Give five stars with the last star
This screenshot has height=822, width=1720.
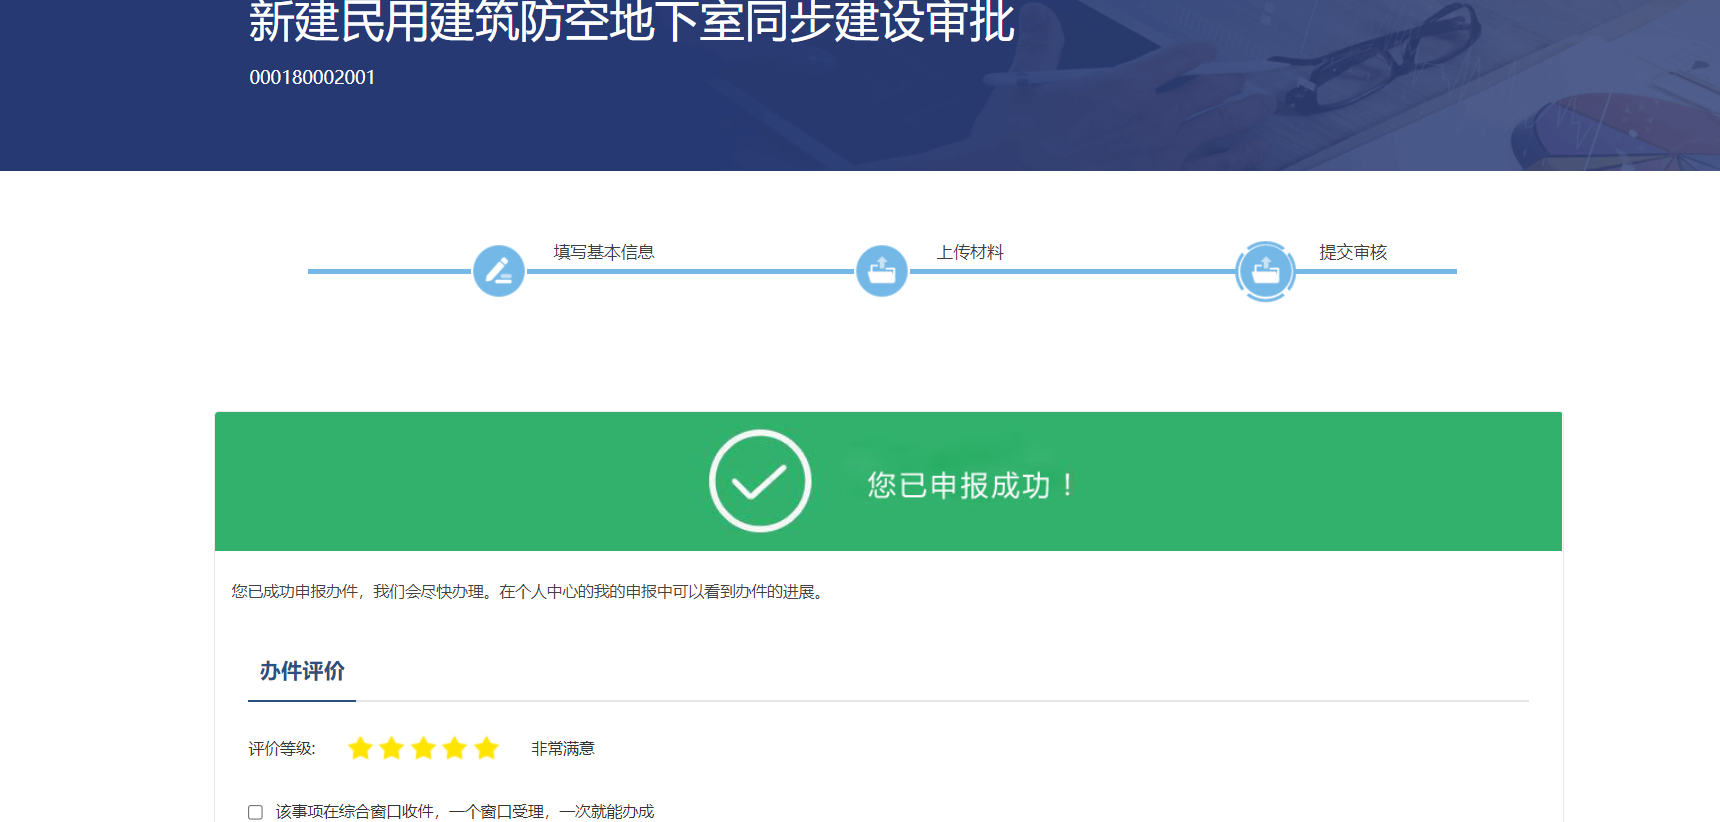tap(487, 748)
